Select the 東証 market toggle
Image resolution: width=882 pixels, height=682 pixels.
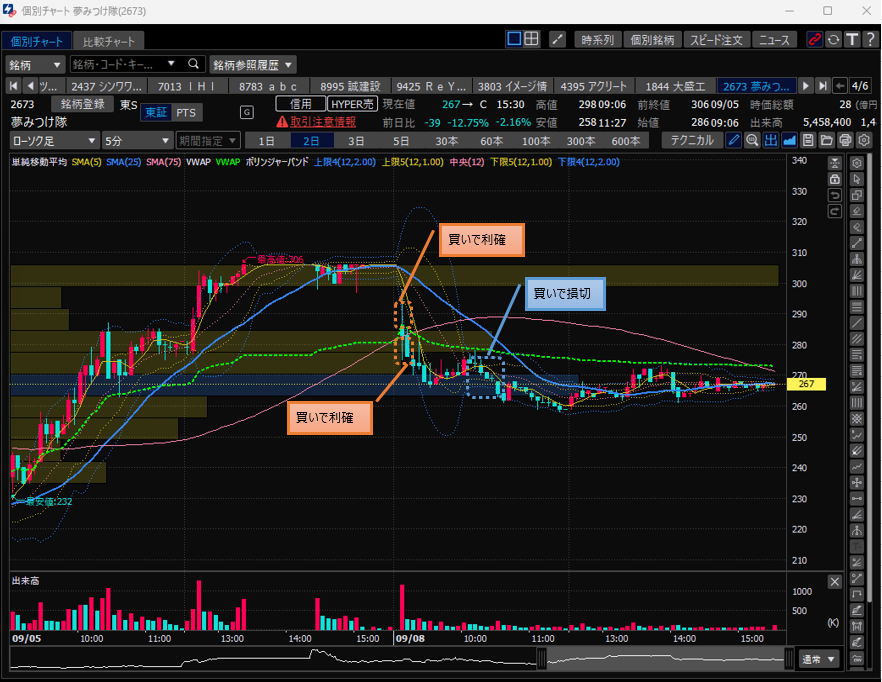156,112
